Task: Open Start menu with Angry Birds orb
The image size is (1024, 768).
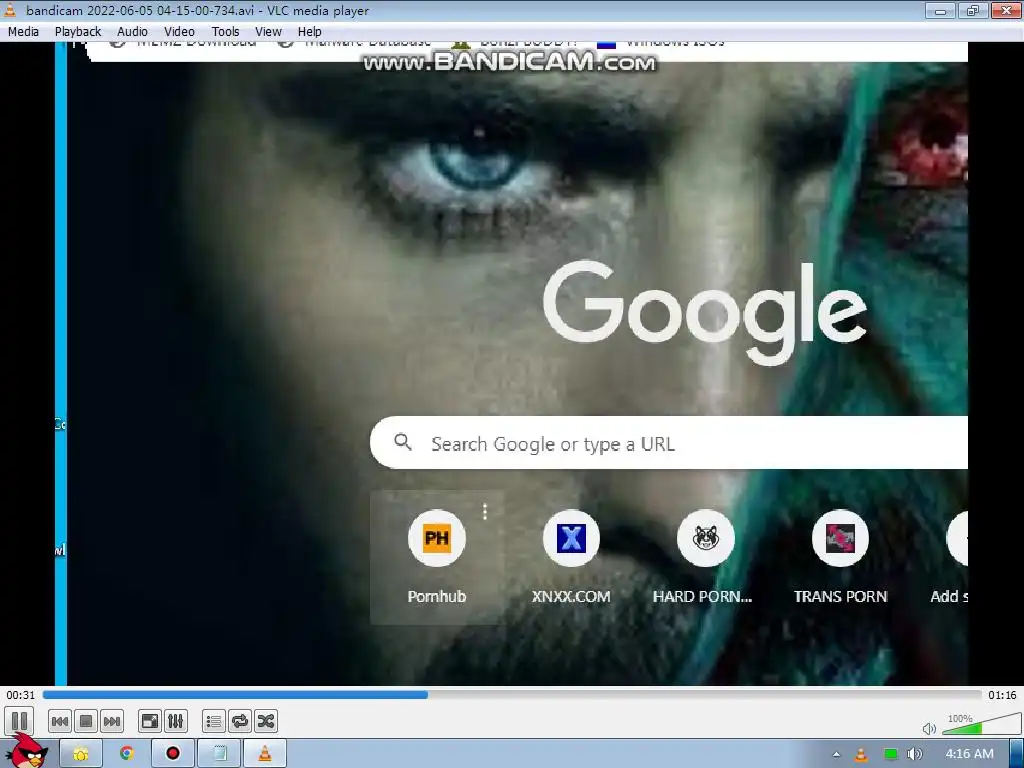Action: pyautogui.click(x=25, y=751)
